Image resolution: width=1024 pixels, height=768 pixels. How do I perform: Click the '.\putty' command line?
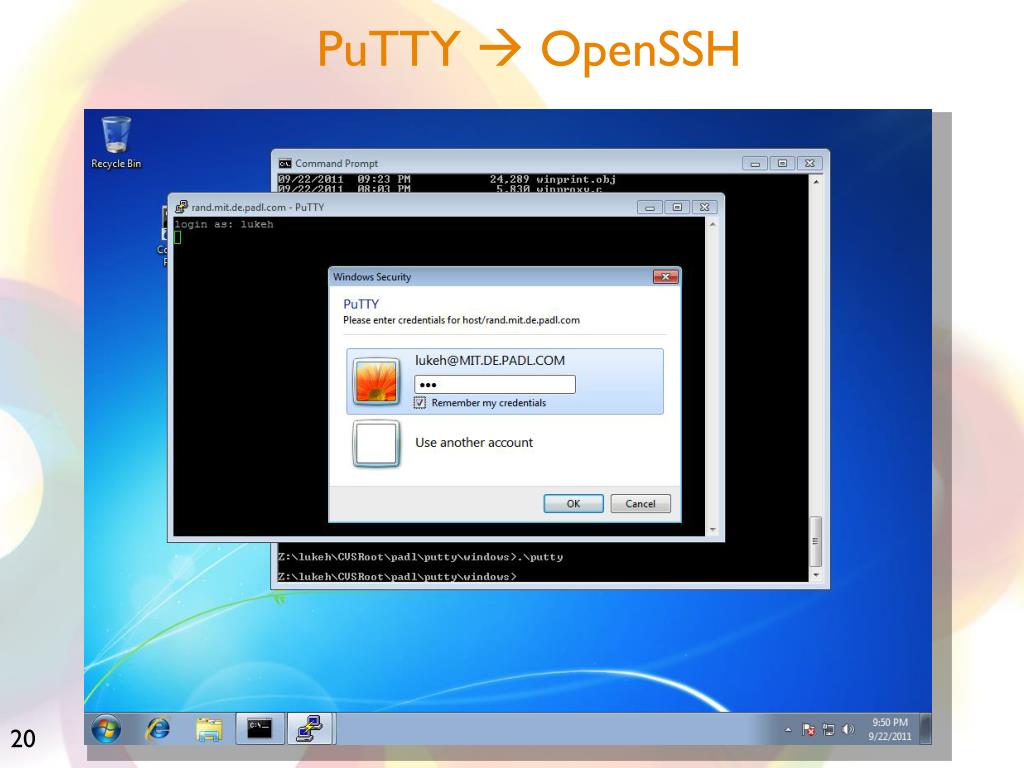420,557
